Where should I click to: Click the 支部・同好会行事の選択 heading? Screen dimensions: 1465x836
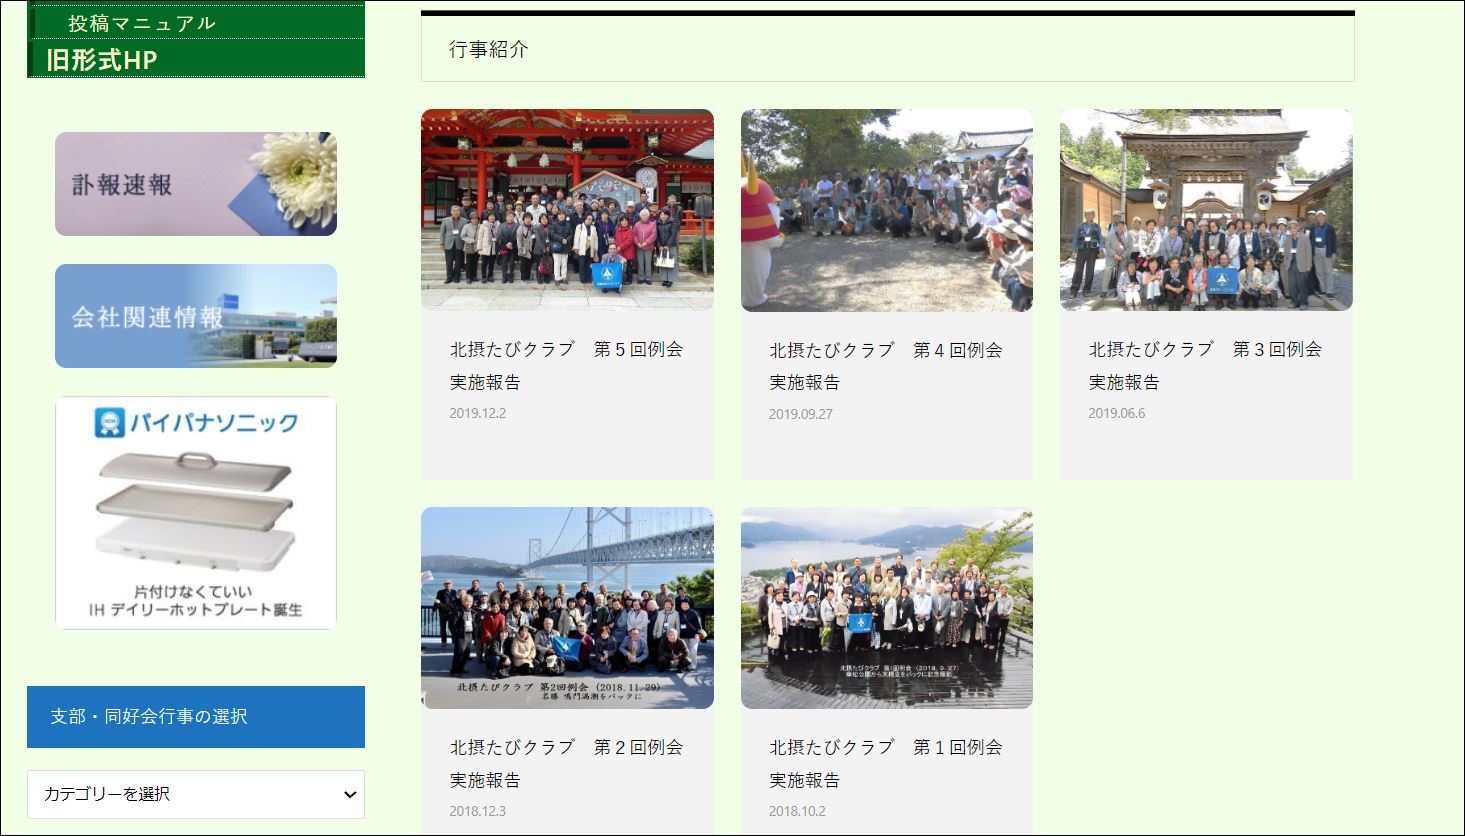tap(149, 716)
